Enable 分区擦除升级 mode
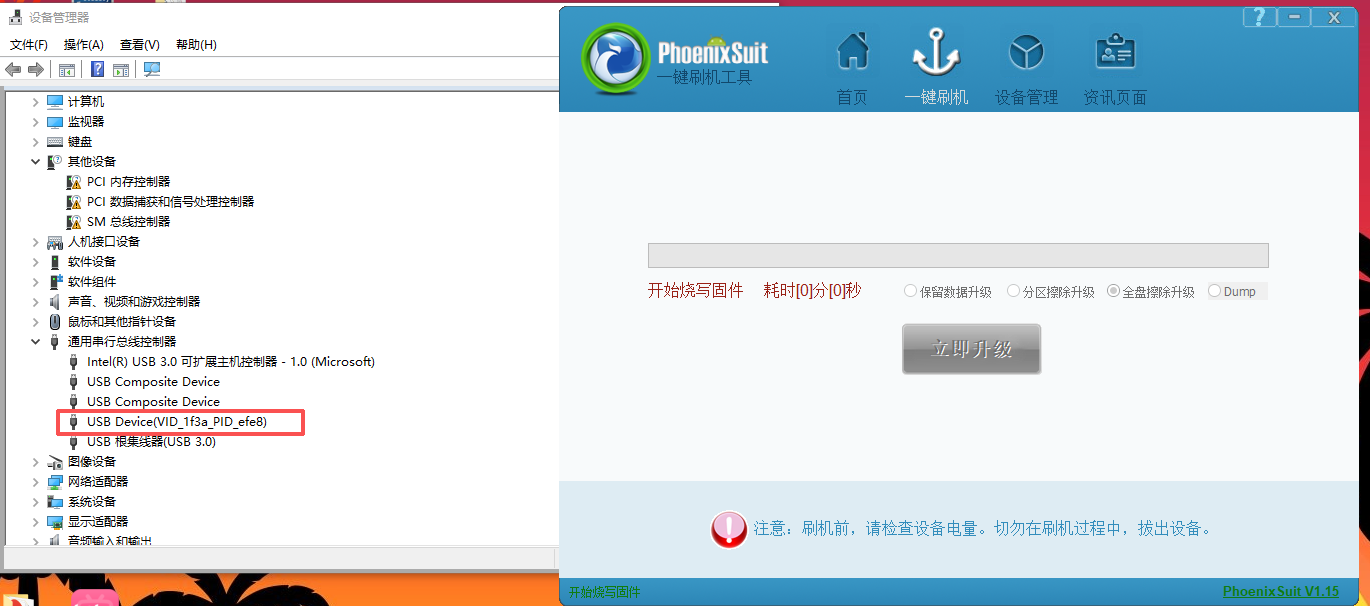The width and height of the screenshot is (1370, 606). tap(1012, 290)
